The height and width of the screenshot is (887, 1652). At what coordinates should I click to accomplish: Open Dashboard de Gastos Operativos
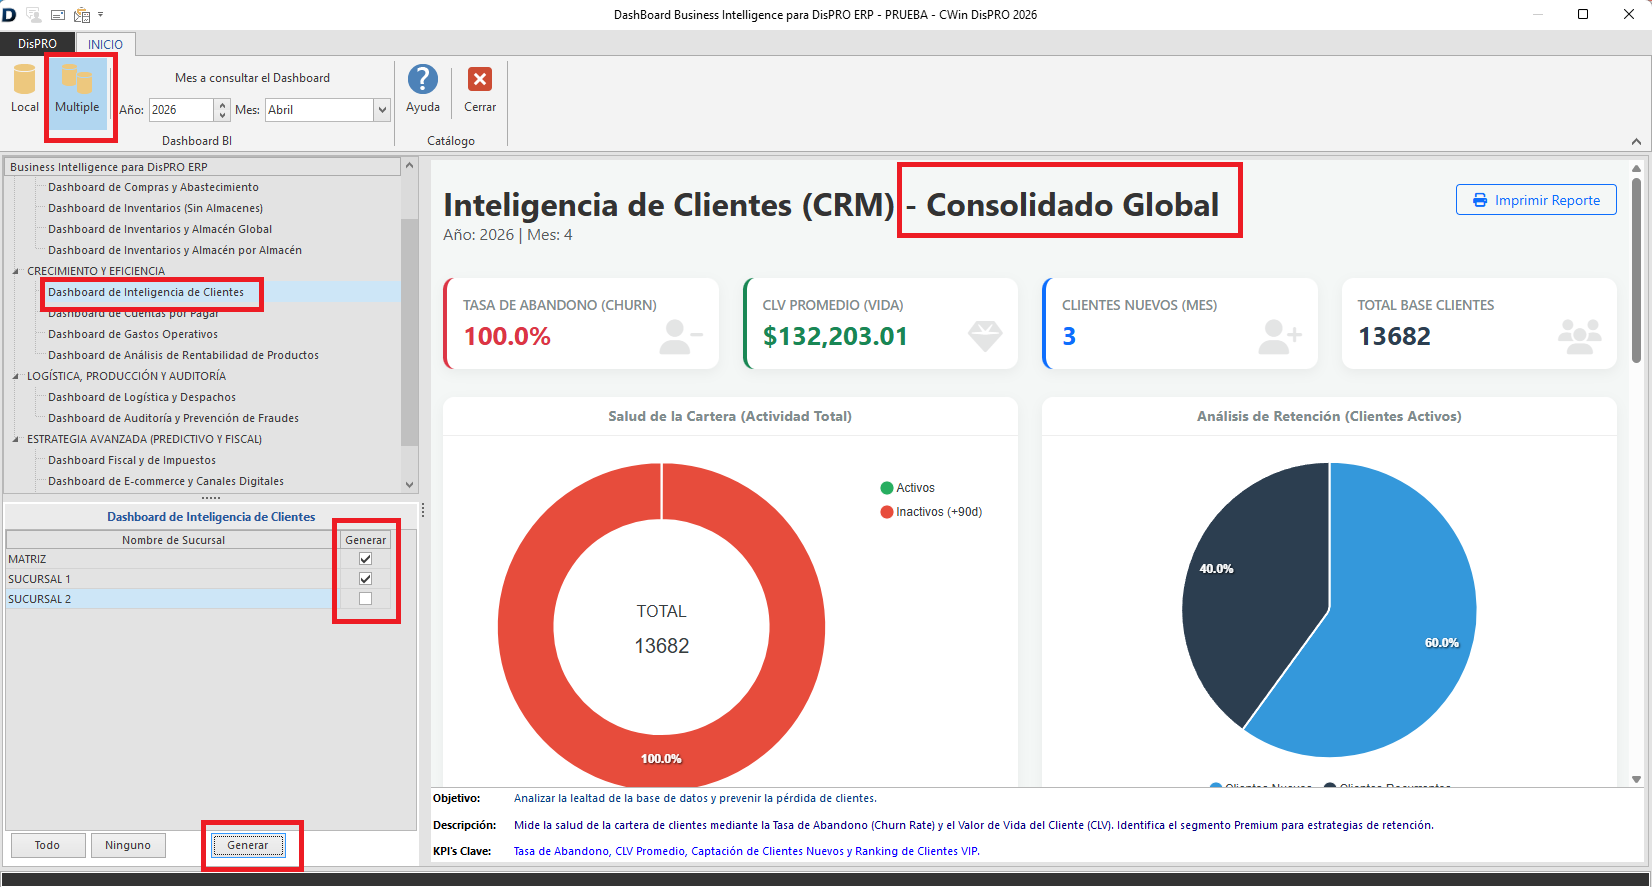pyautogui.click(x=133, y=334)
